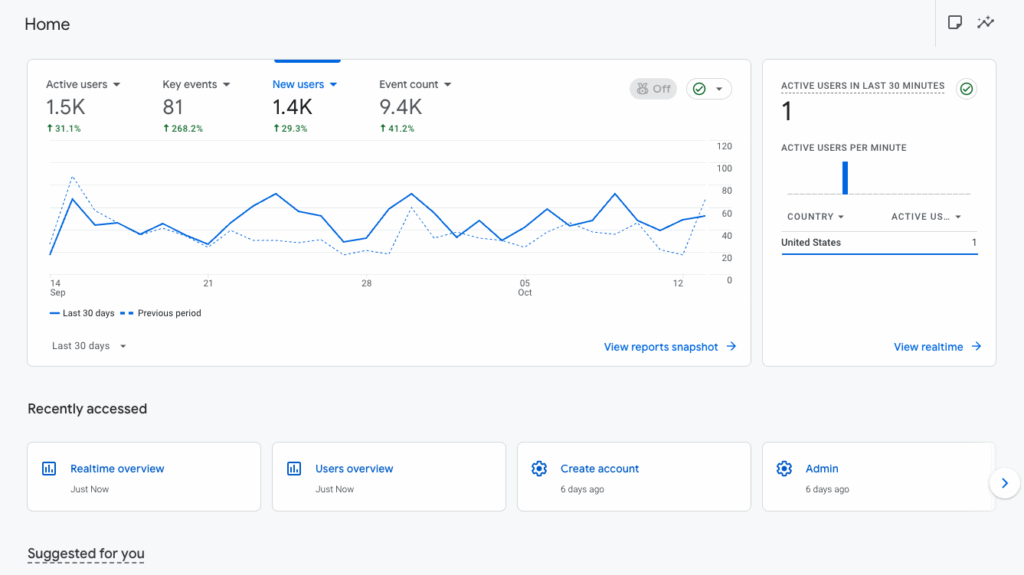The width and height of the screenshot is (1024, 575).
Task: Expand the Last 30 days date range
Action: click(89, 346)
